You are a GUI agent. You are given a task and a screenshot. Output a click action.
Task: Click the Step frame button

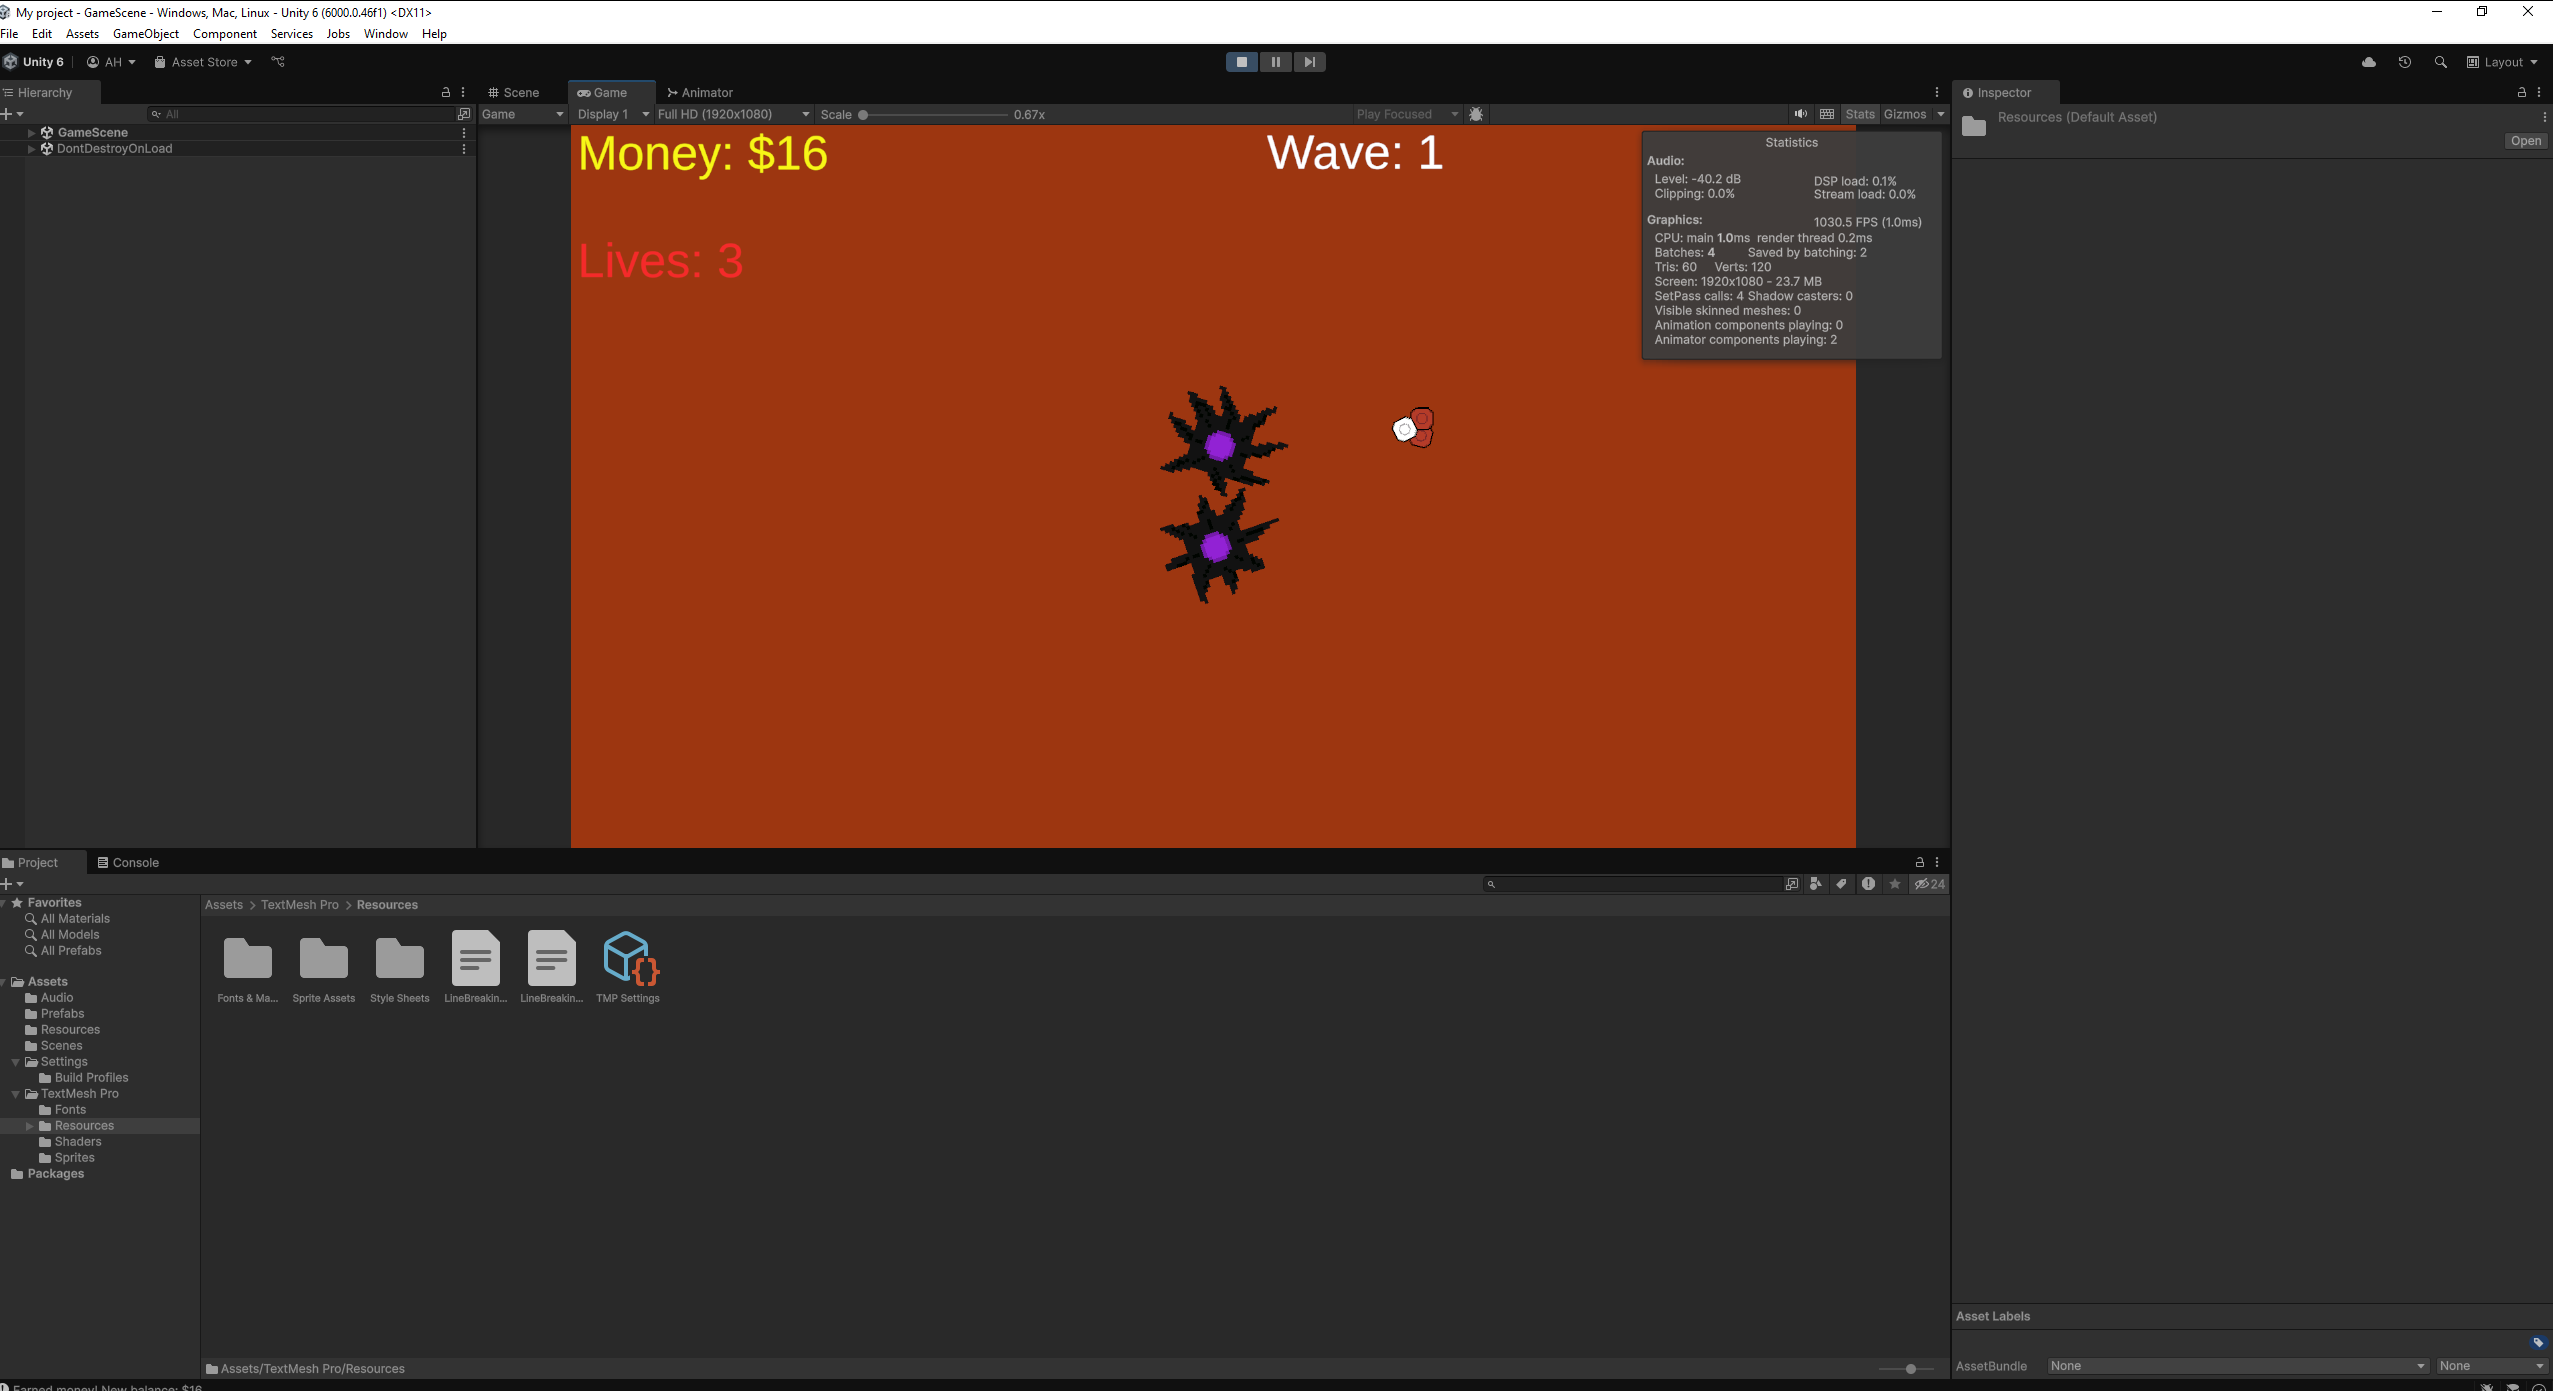click(x=1309, y=62)
